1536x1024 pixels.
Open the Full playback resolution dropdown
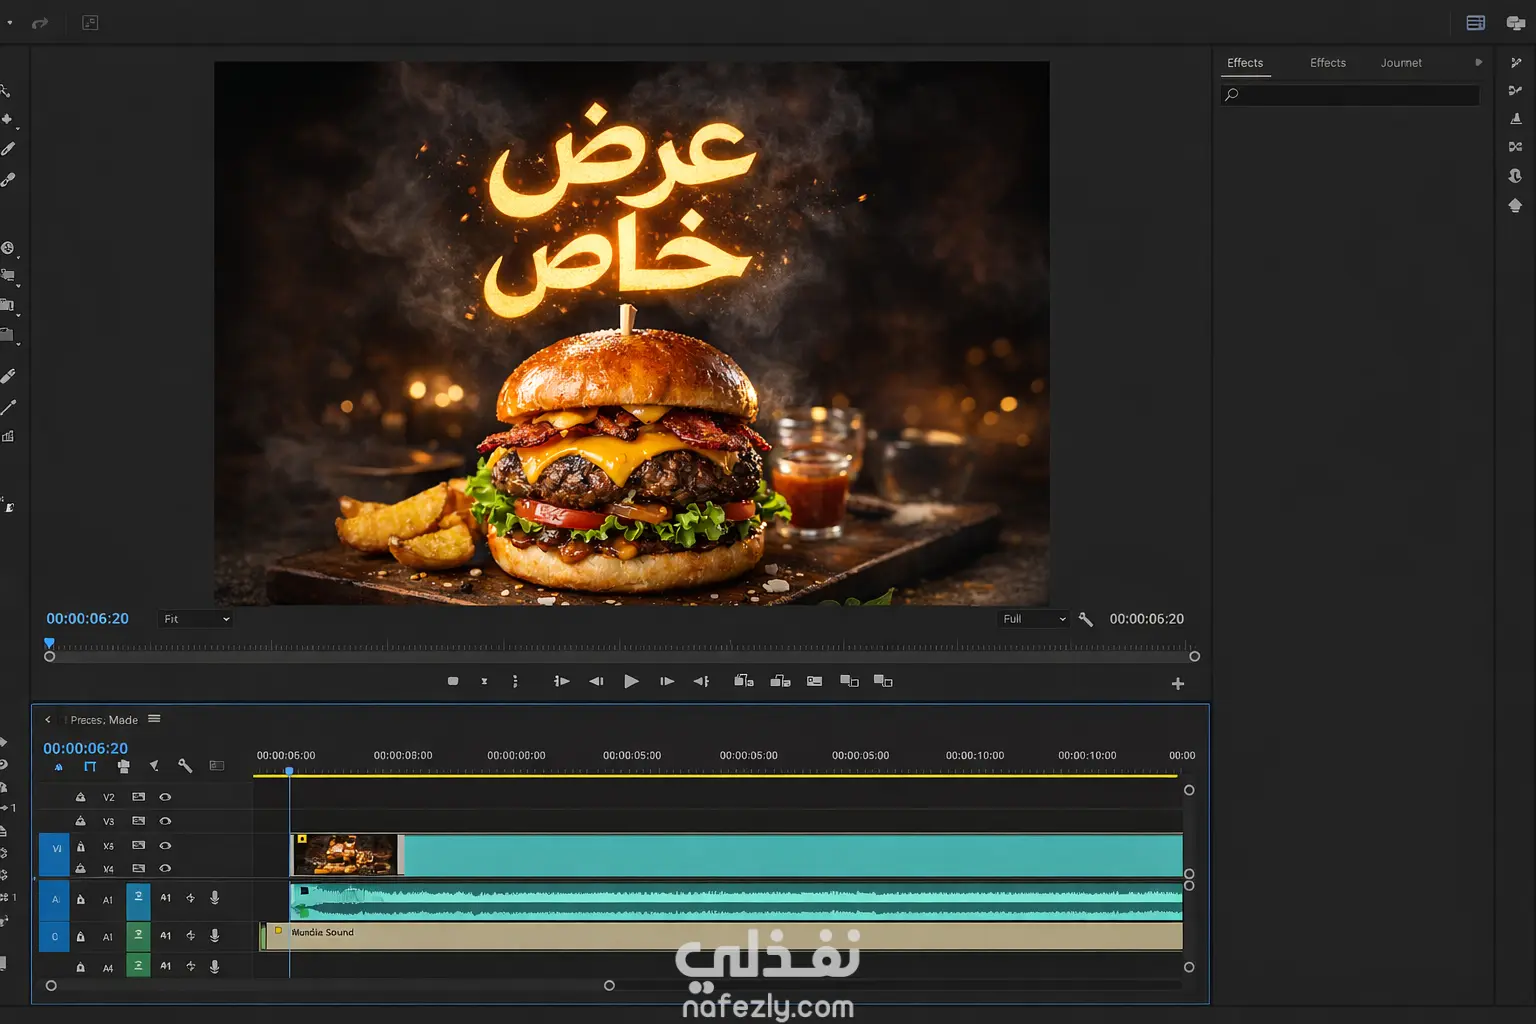click(x=1034, y=619)
